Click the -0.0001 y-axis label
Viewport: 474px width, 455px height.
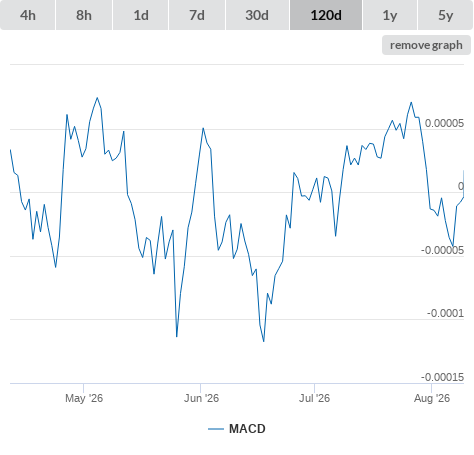click(x=445, y=313)
